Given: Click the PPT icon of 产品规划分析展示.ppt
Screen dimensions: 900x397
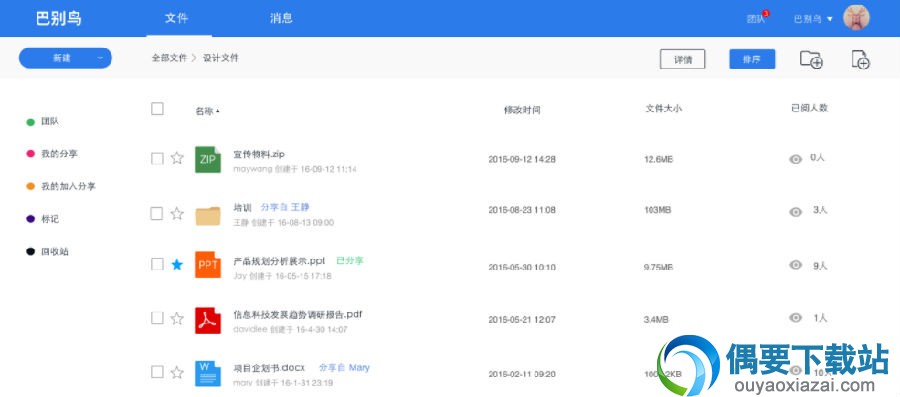Looking at the screenshot, I should [208, 264].
